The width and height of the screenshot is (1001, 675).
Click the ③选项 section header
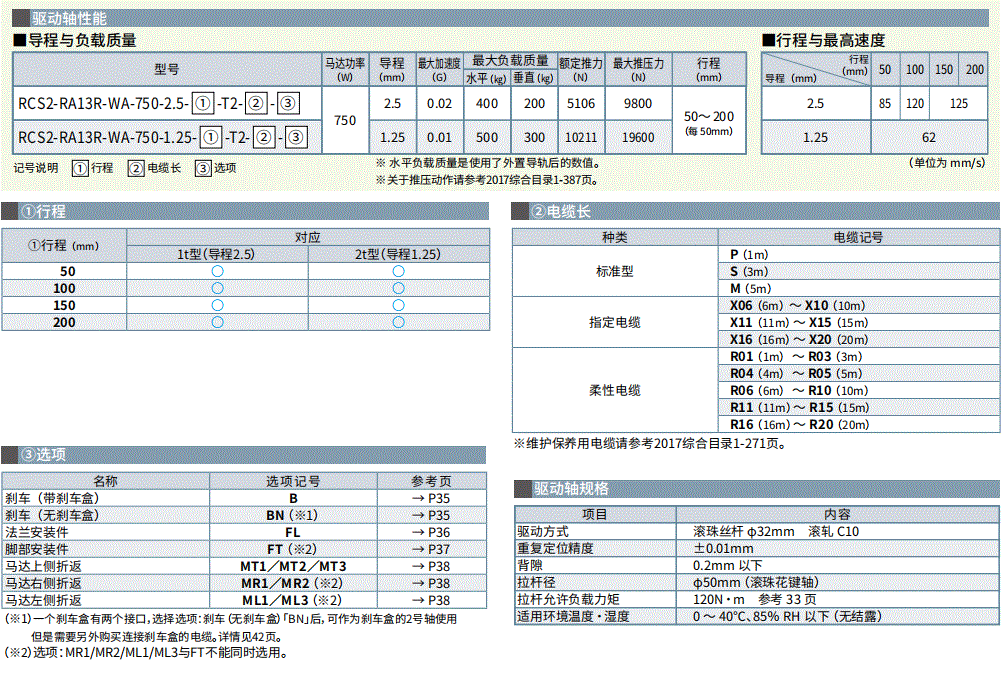click(x=243, y=455)
